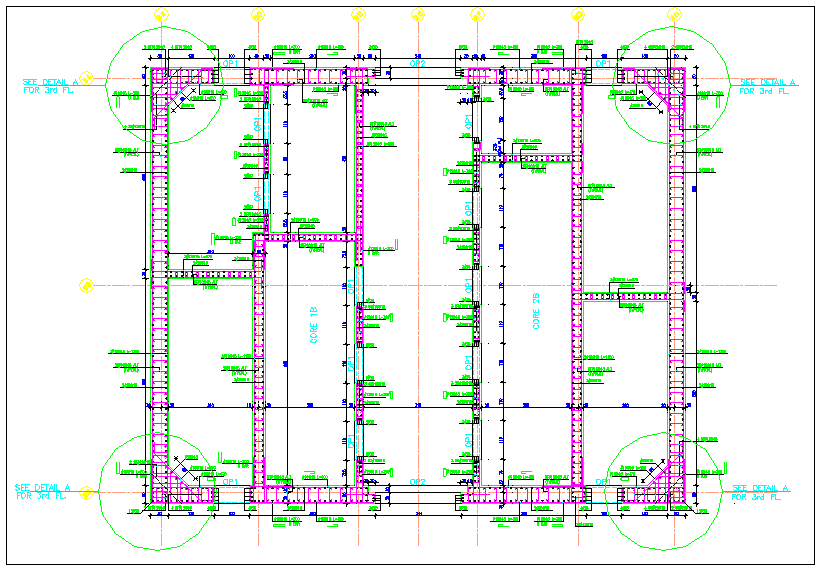Click the 'OP2' label on bottom wall
The height and width of the screenshot is (571, 821).
(418, 482)
